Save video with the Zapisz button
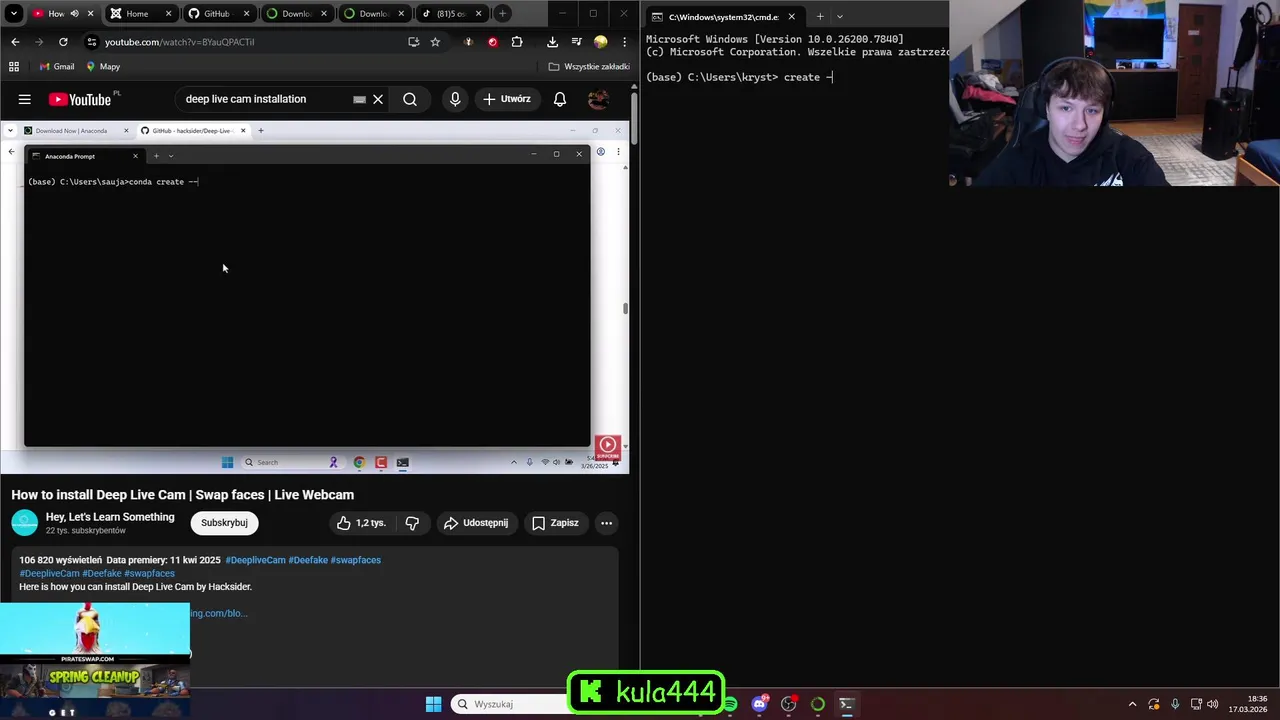Screen dimensions: 1280x720 (555, 523)
